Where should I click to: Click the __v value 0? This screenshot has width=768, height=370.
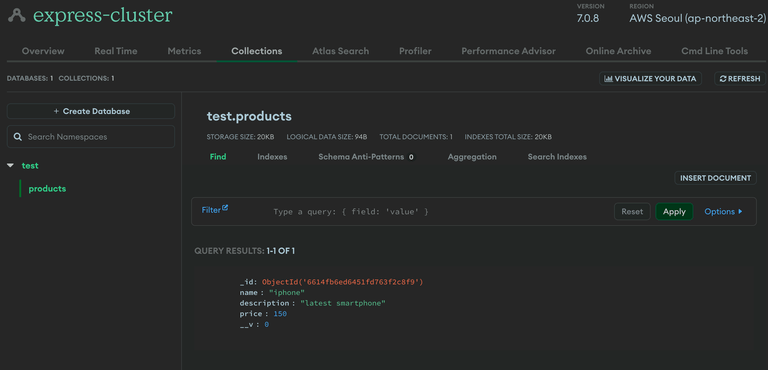(266, 324)
